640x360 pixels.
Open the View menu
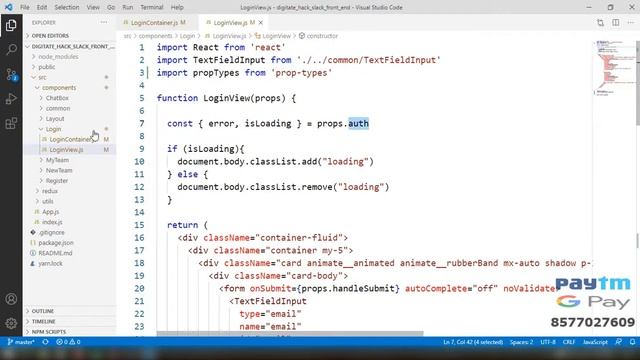(93, 7)
